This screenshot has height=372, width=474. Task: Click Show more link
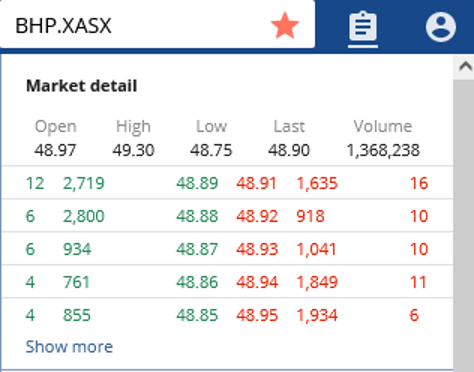69,347
